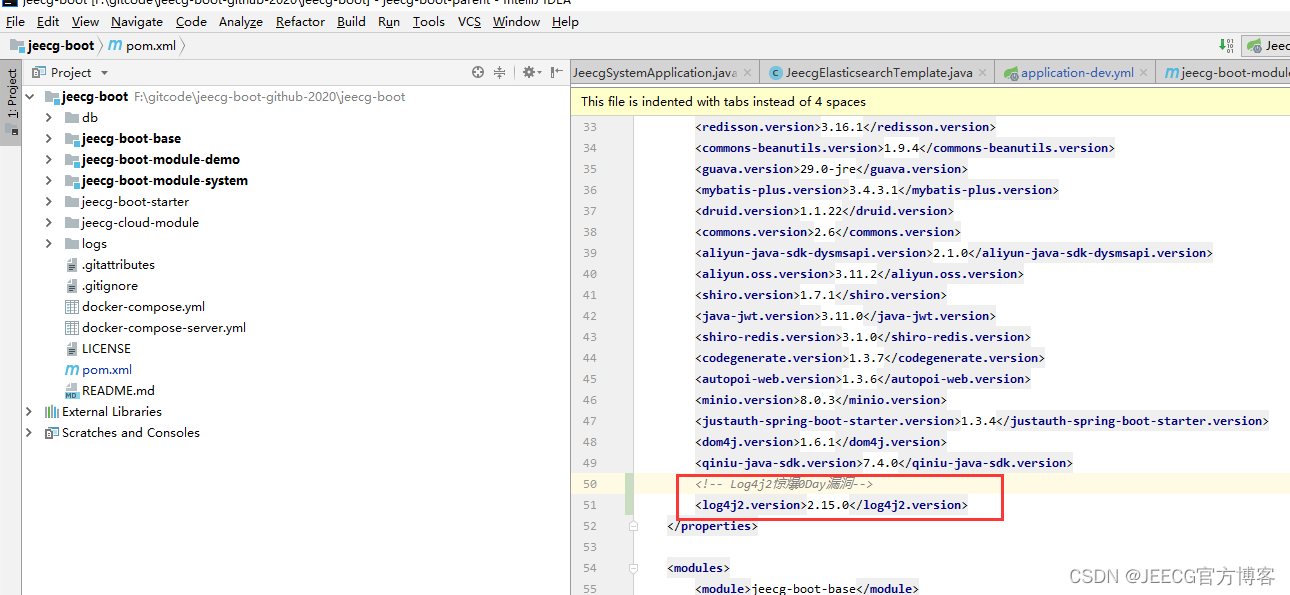The image size is (1290, 595).
Task: Open the Analyze menu
Action: [x=240, y=21]
